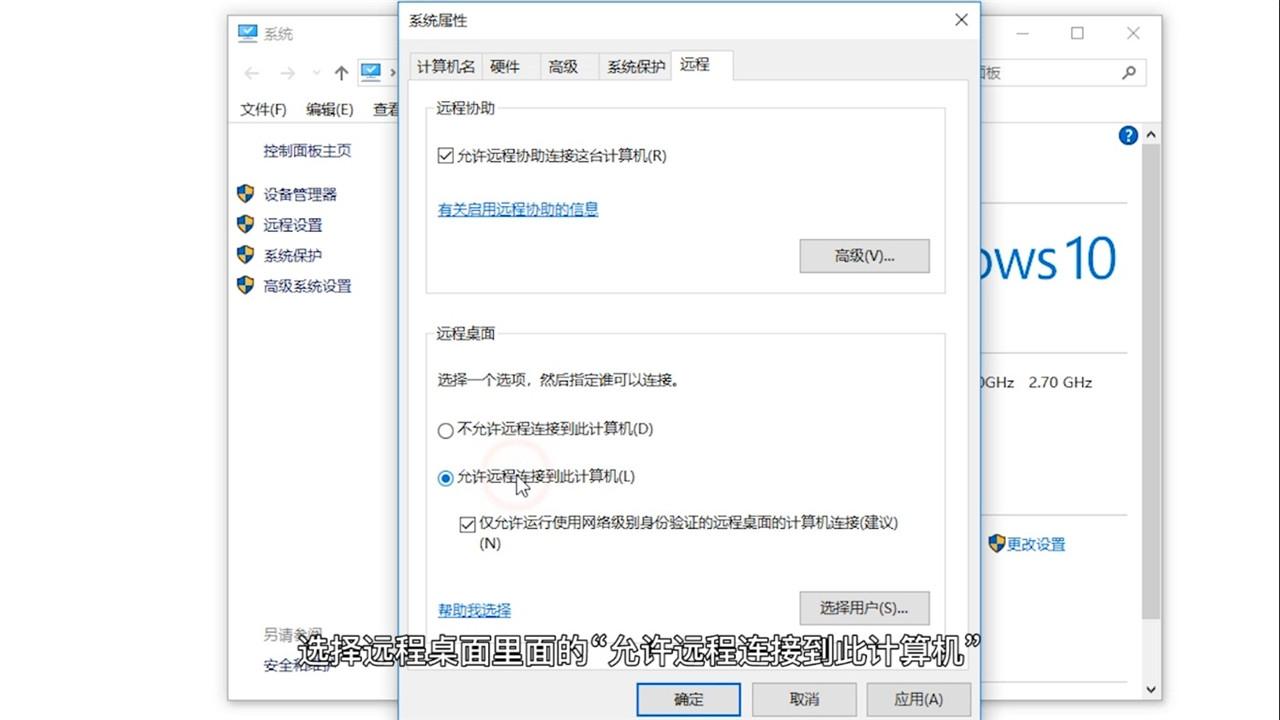The width and height of the screenshot is (1280, 720).
Task: Open 有关启用远程协助的信息 link
Action: (x=518, y=209)
